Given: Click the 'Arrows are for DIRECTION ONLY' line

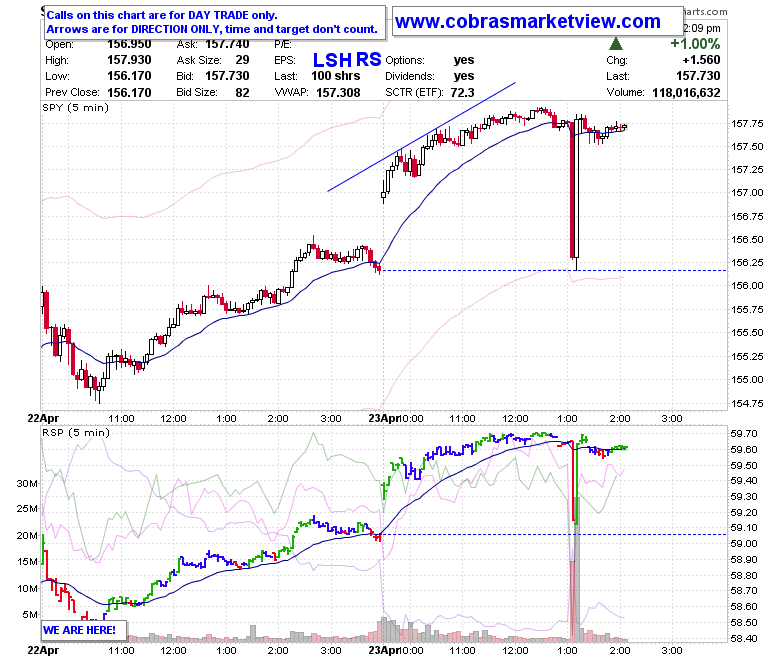Looking at the screenshot, I should (x=212, y=29).
